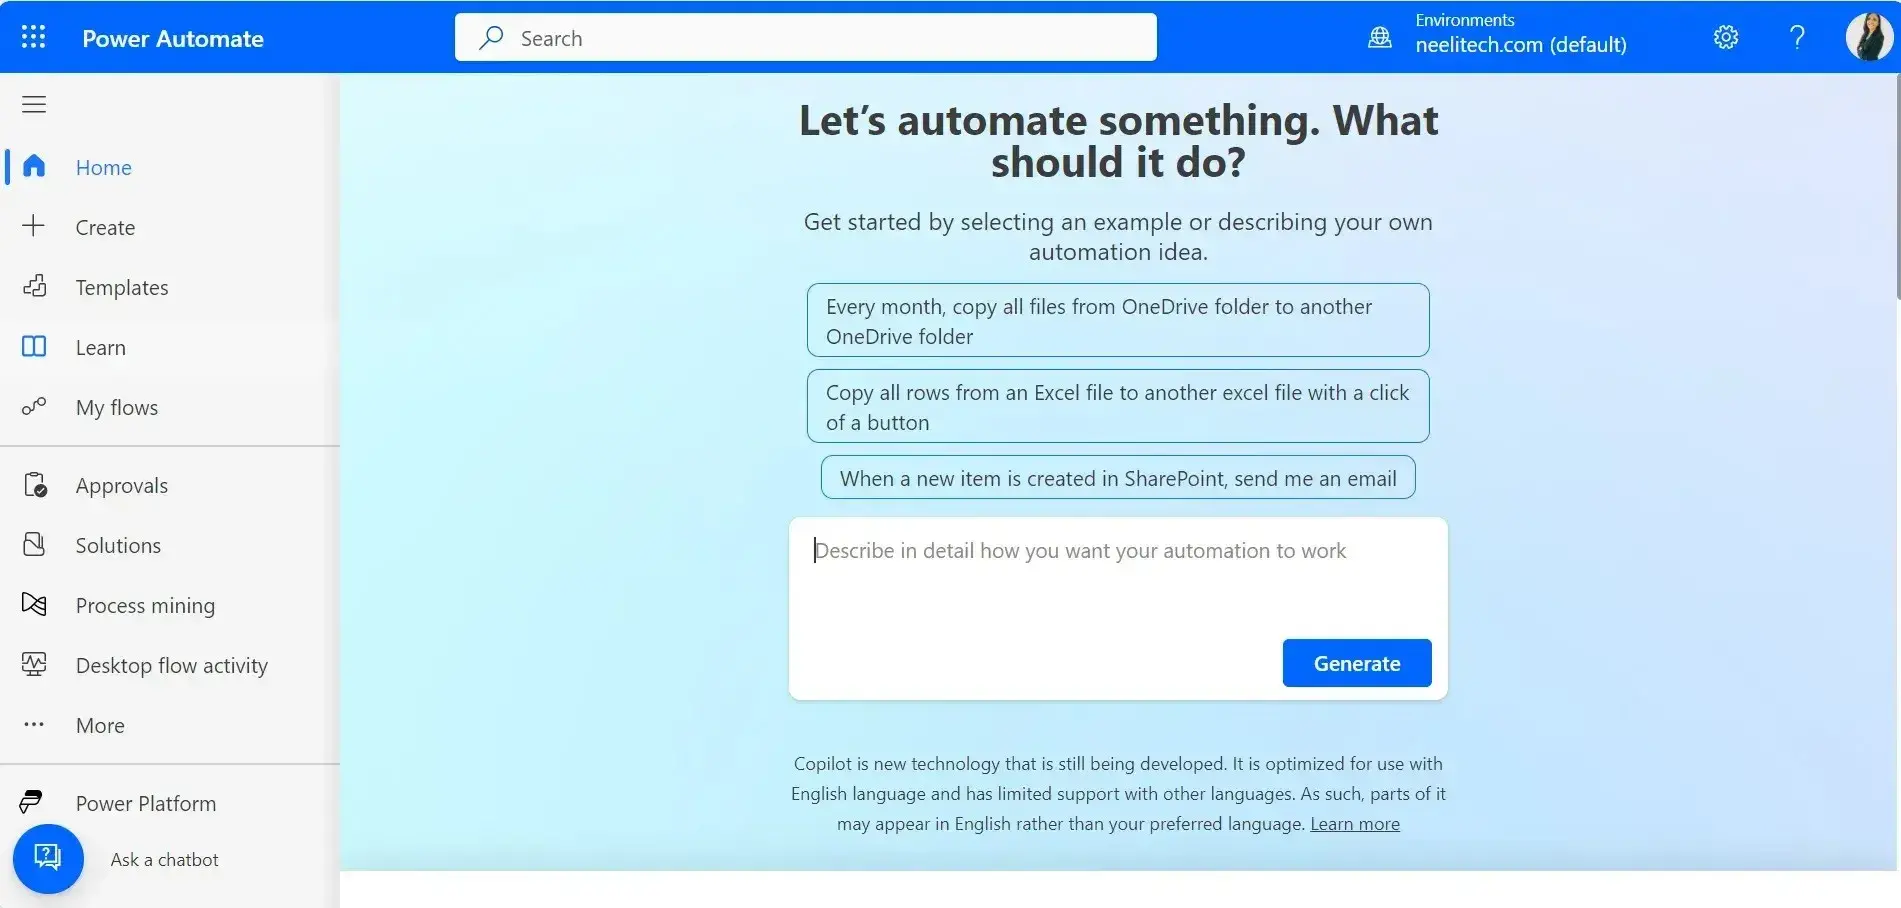This screenshot has height=908, width=1901.
Task: Click the Templates icon in sidebar
Action: click(34, 286)
